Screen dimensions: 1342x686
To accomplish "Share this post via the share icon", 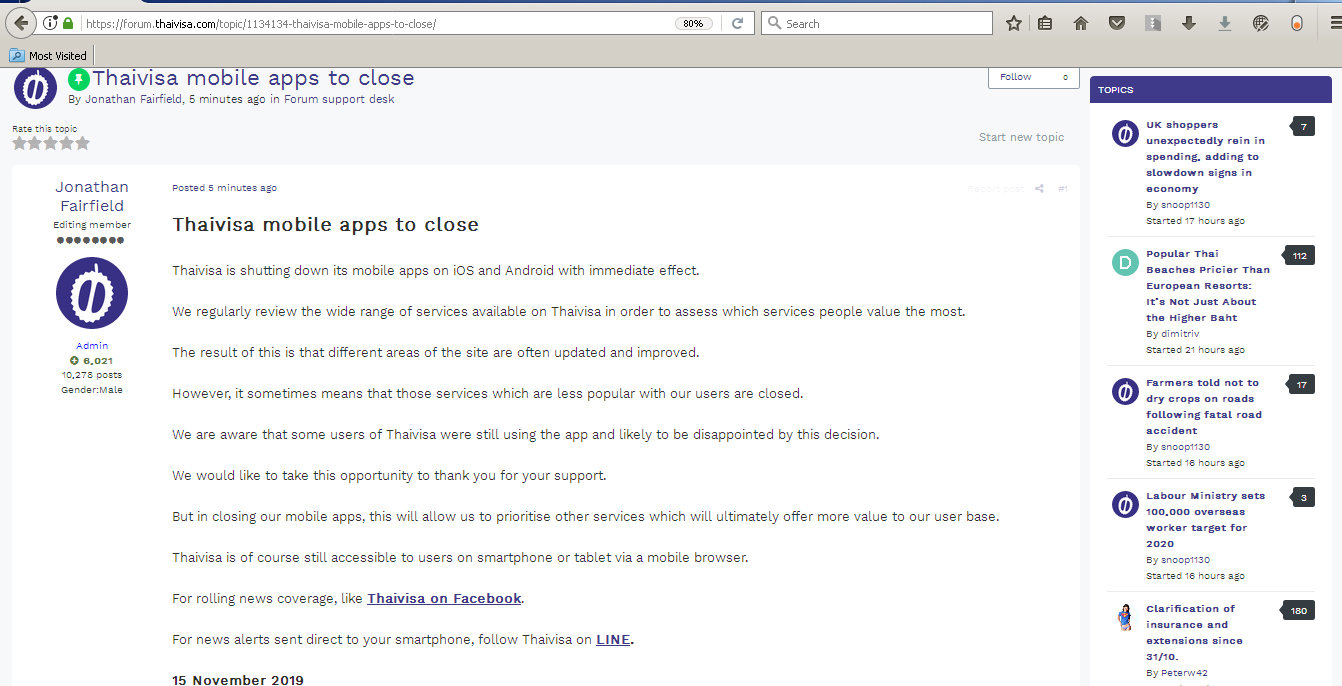I will (x=1039, y=189).
